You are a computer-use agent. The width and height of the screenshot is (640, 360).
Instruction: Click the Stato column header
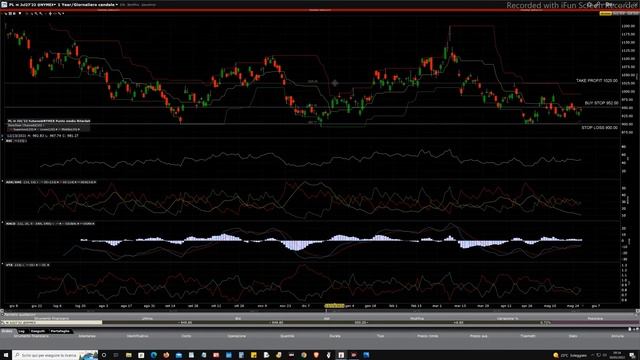coord(573,336)
